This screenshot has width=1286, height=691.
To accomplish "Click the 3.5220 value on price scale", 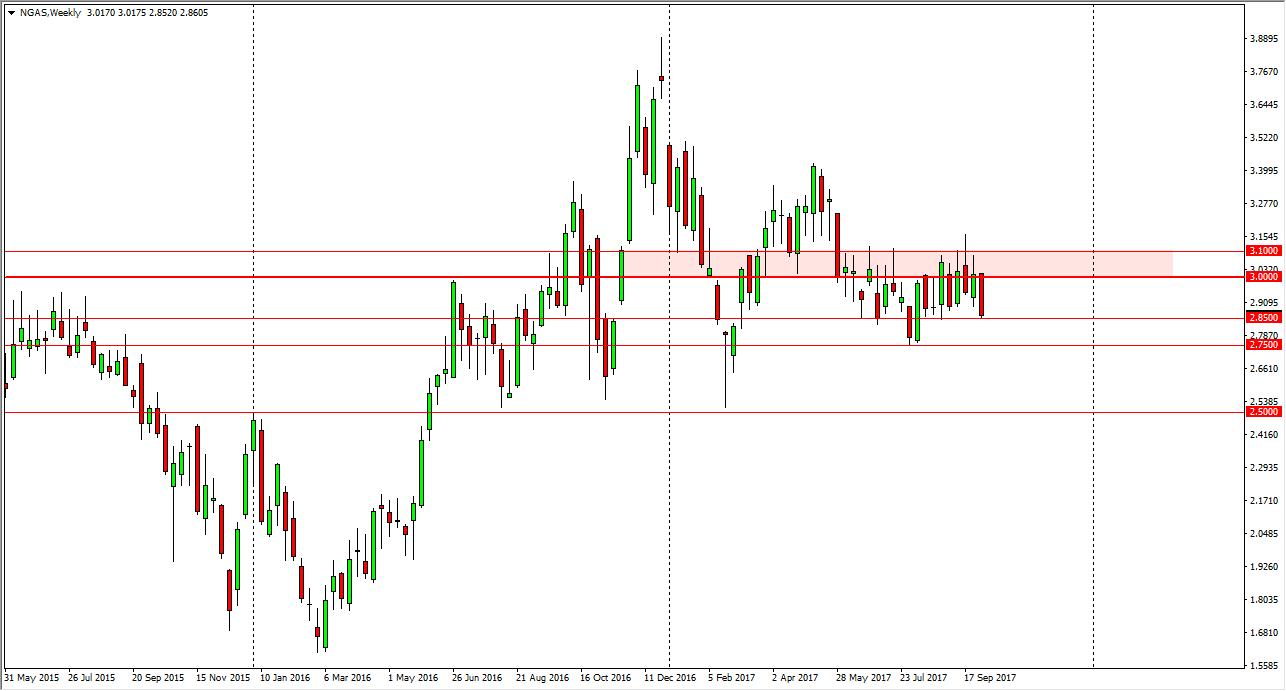I will [1264, 138].
